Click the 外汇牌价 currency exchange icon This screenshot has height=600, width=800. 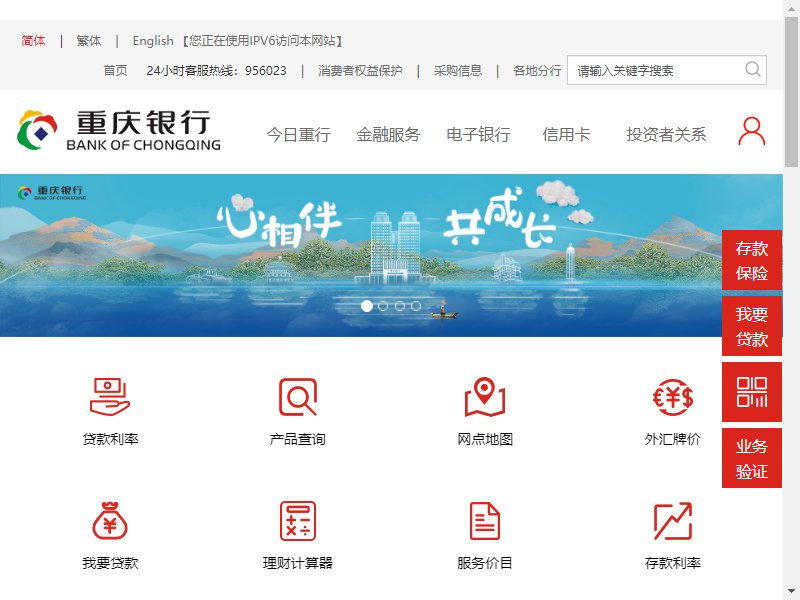[672, 397]
